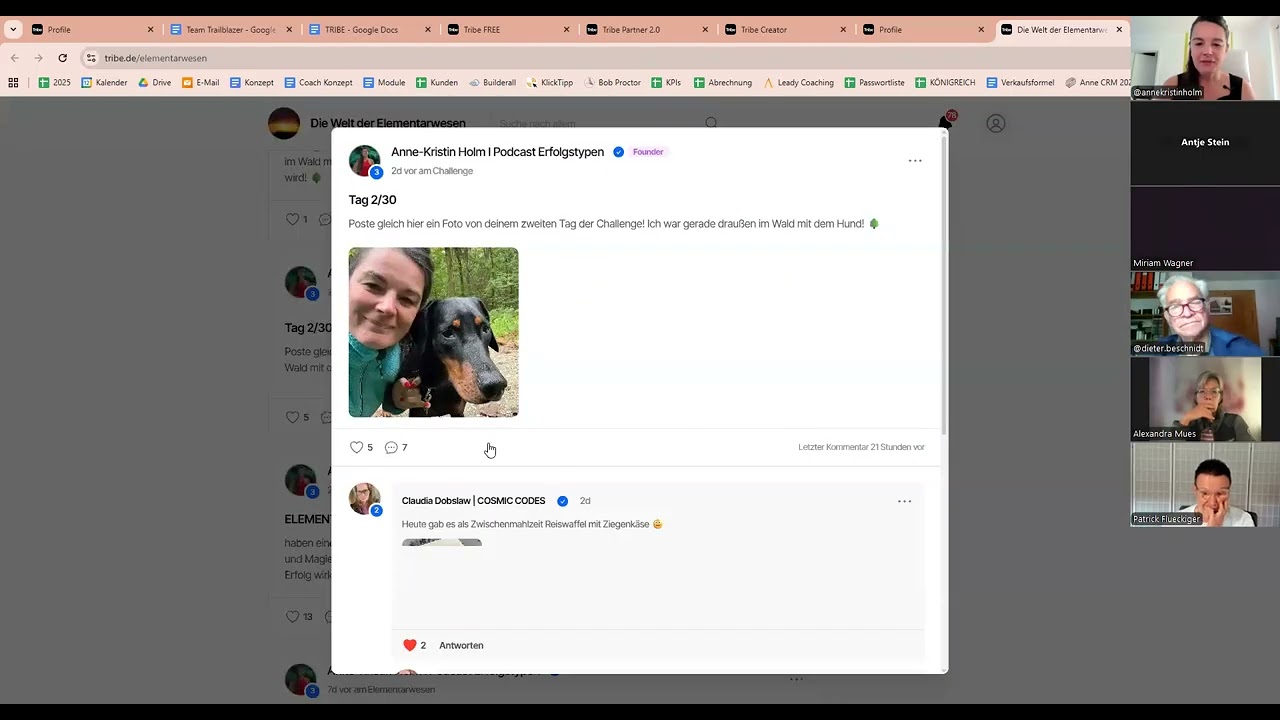1280x720 pixels.
Task: Close the Die Welt der Elementarwesen tab
Action: [x=1119, y=29]
